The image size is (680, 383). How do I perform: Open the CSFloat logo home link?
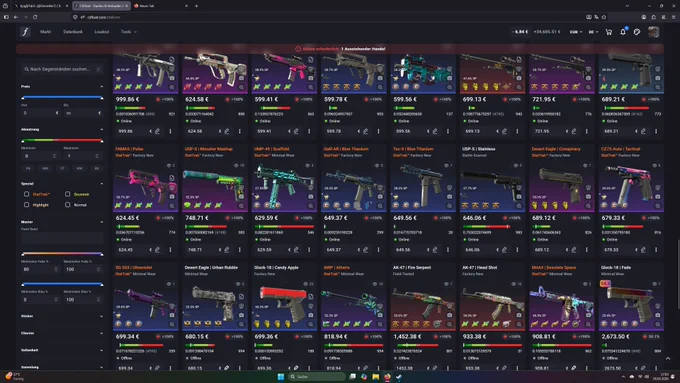tap(25, 32)
